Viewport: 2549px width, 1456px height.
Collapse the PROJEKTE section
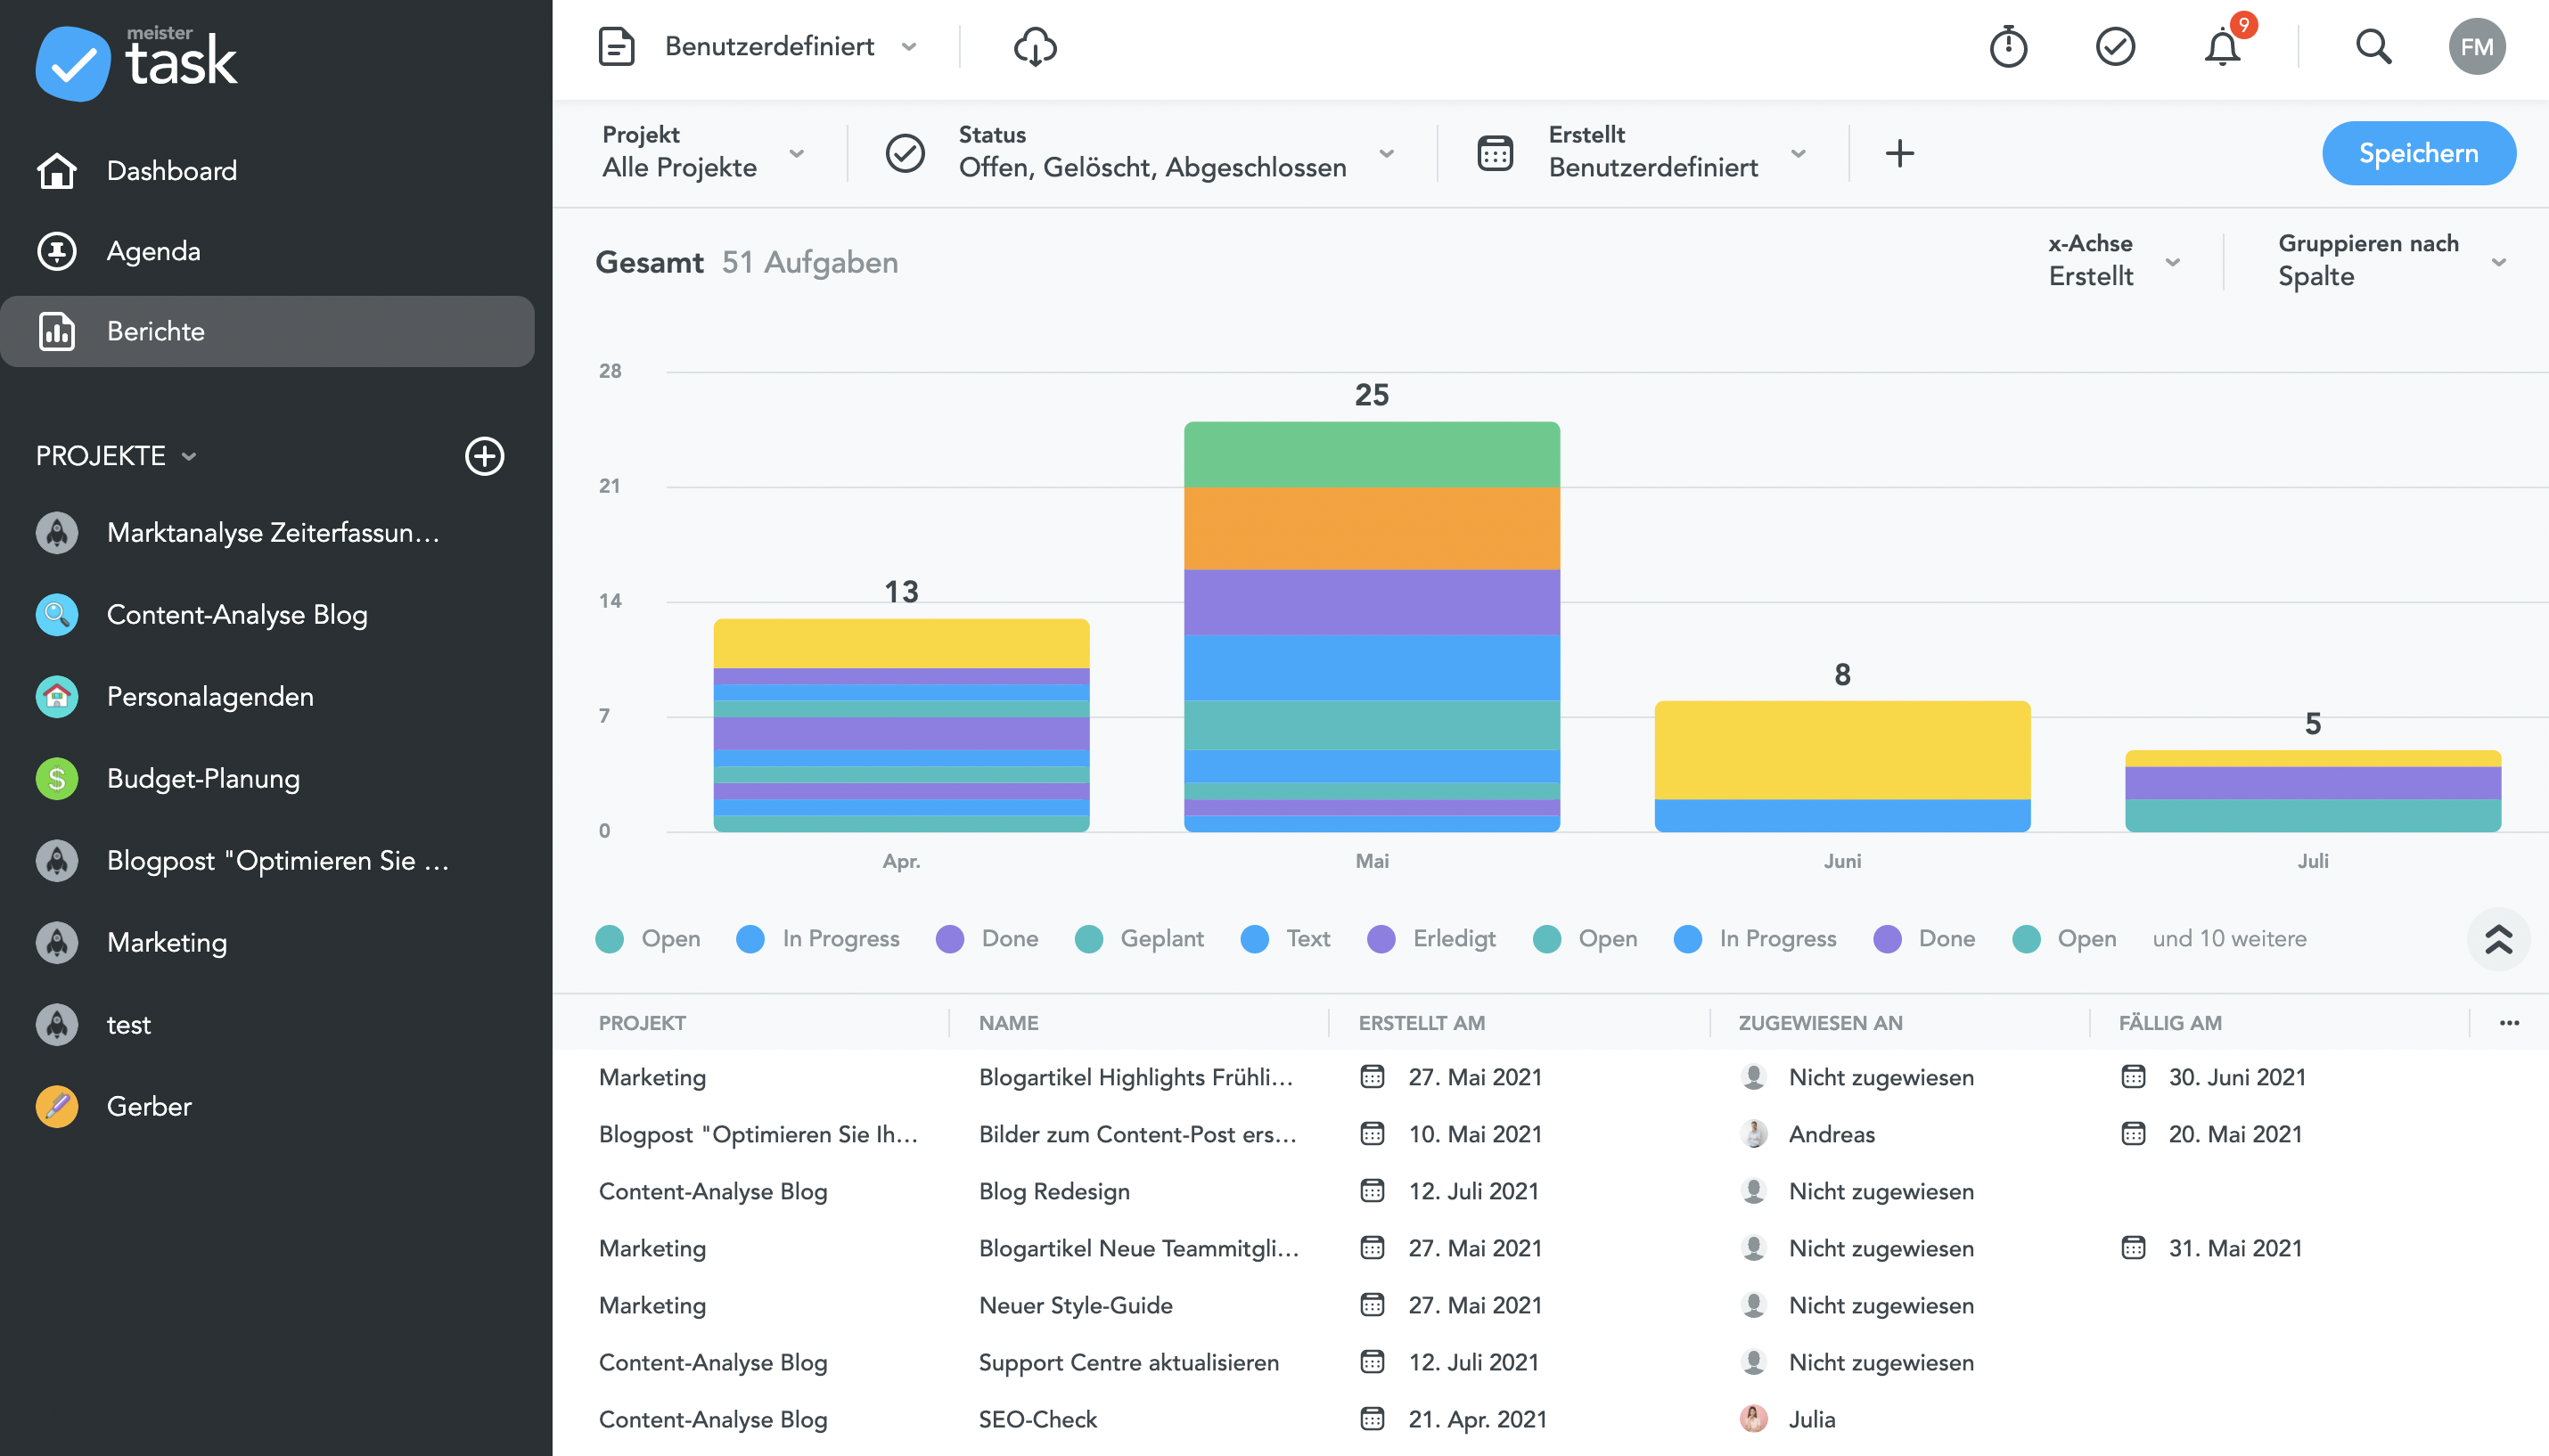click(x=117, y=456)
